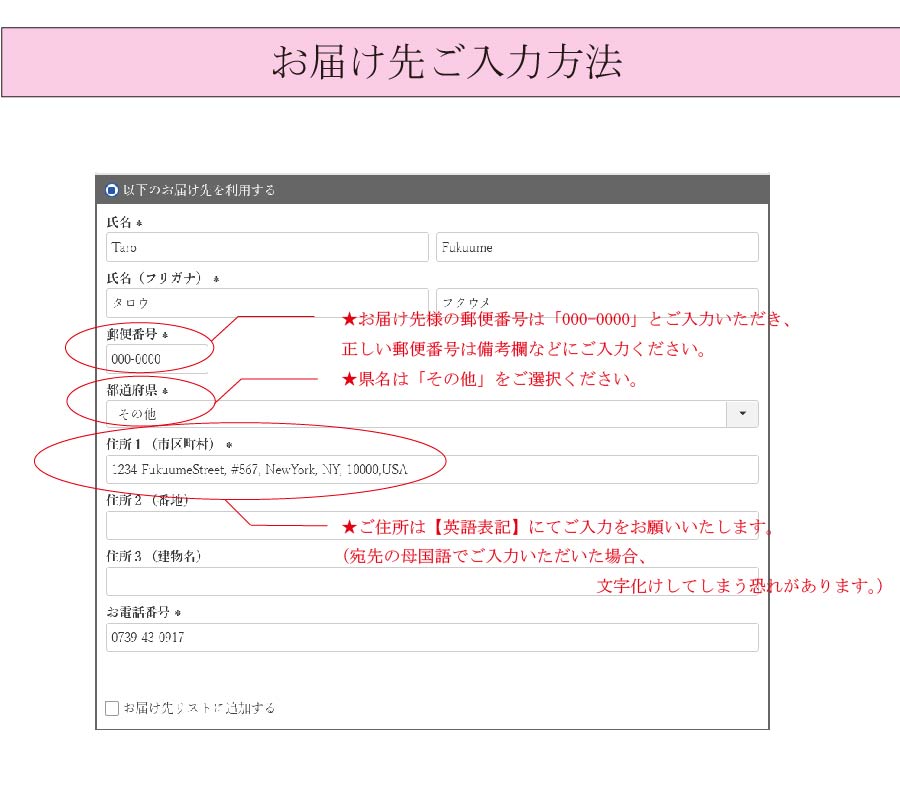Click the 住所1(市区町村) field label
900x788 pixels.
tap(164, 444)
